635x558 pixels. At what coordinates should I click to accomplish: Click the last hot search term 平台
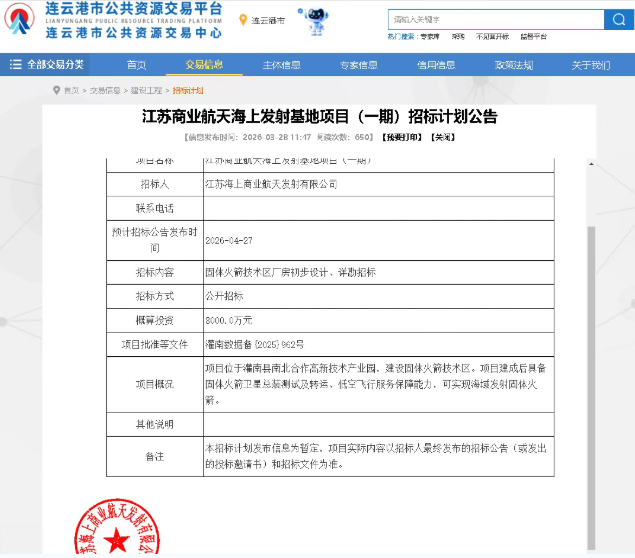(x=533, y=37)
